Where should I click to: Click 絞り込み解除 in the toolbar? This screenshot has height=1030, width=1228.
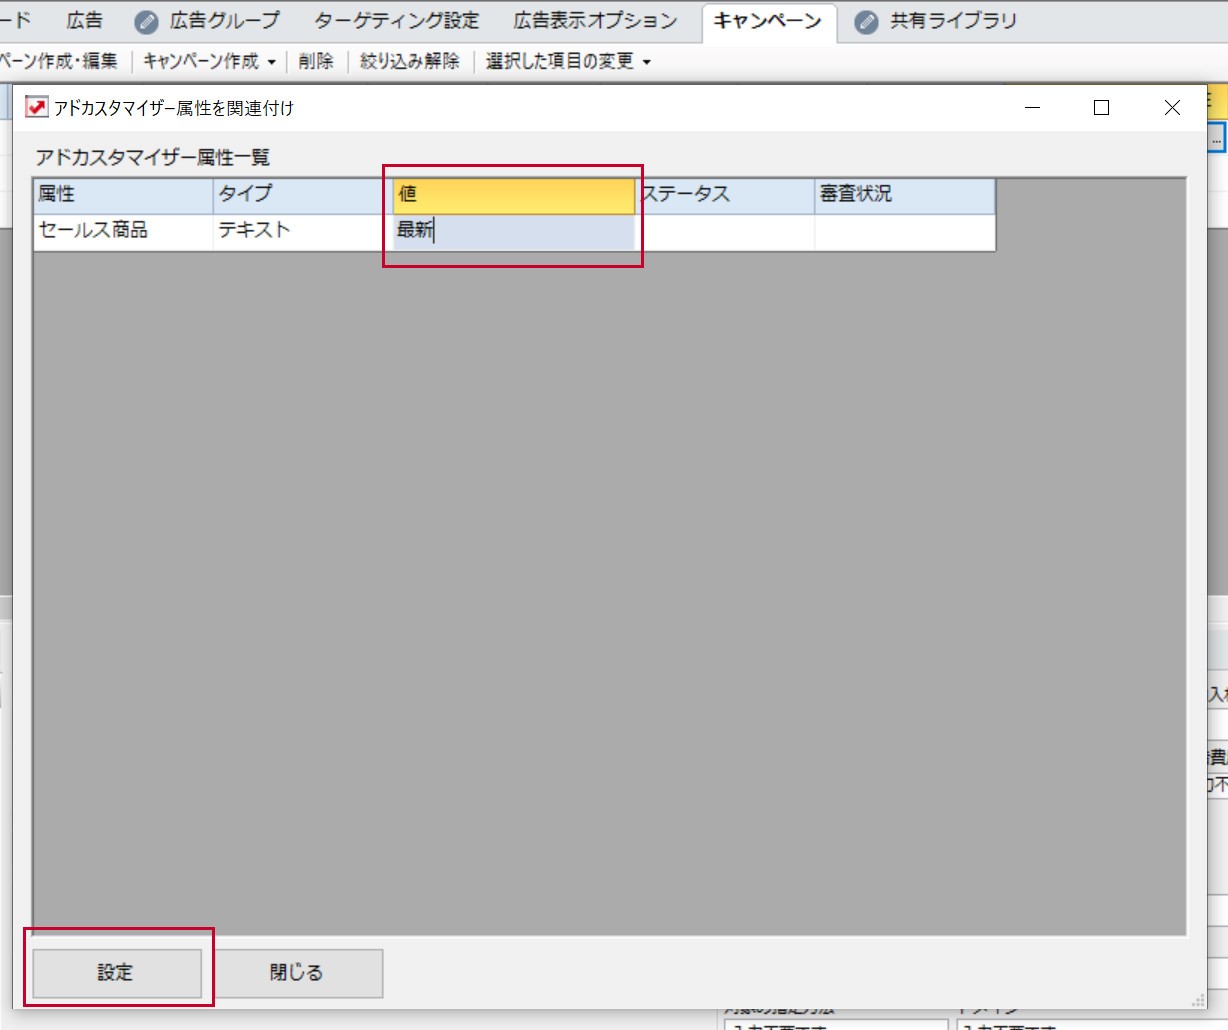(410, 62)
